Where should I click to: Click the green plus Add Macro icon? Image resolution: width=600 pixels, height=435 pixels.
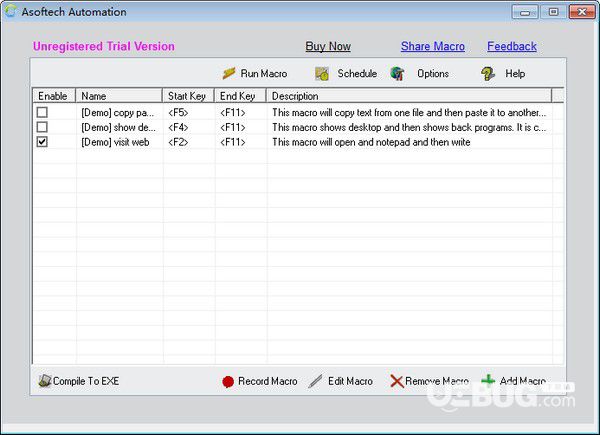click(x=488, y=380)
